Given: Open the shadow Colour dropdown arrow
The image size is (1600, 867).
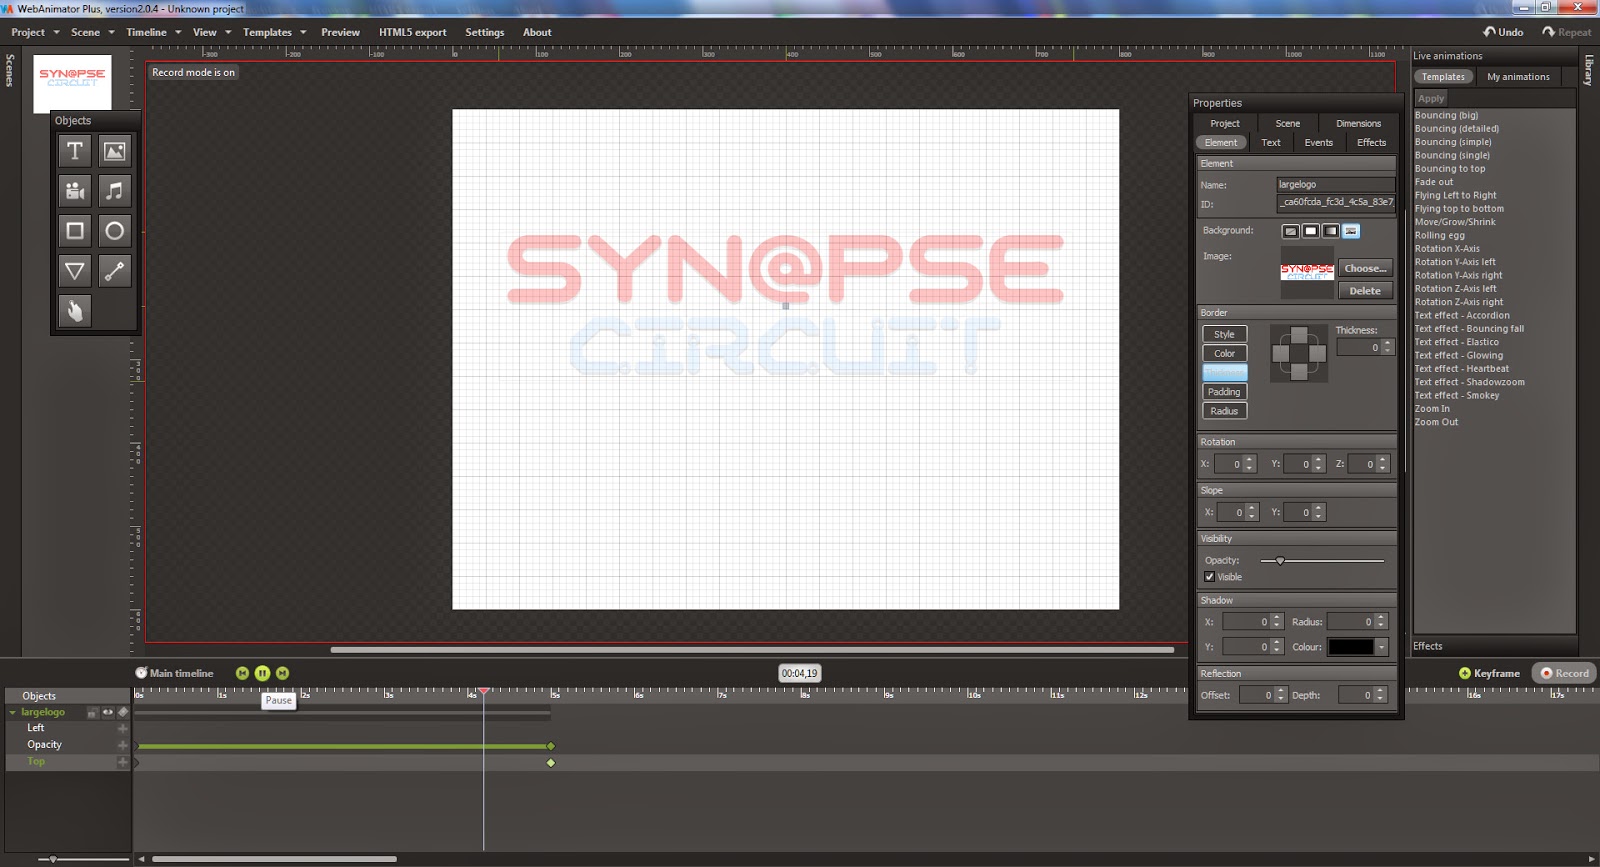Looking at the screenshot, I should coord(1382,647).
